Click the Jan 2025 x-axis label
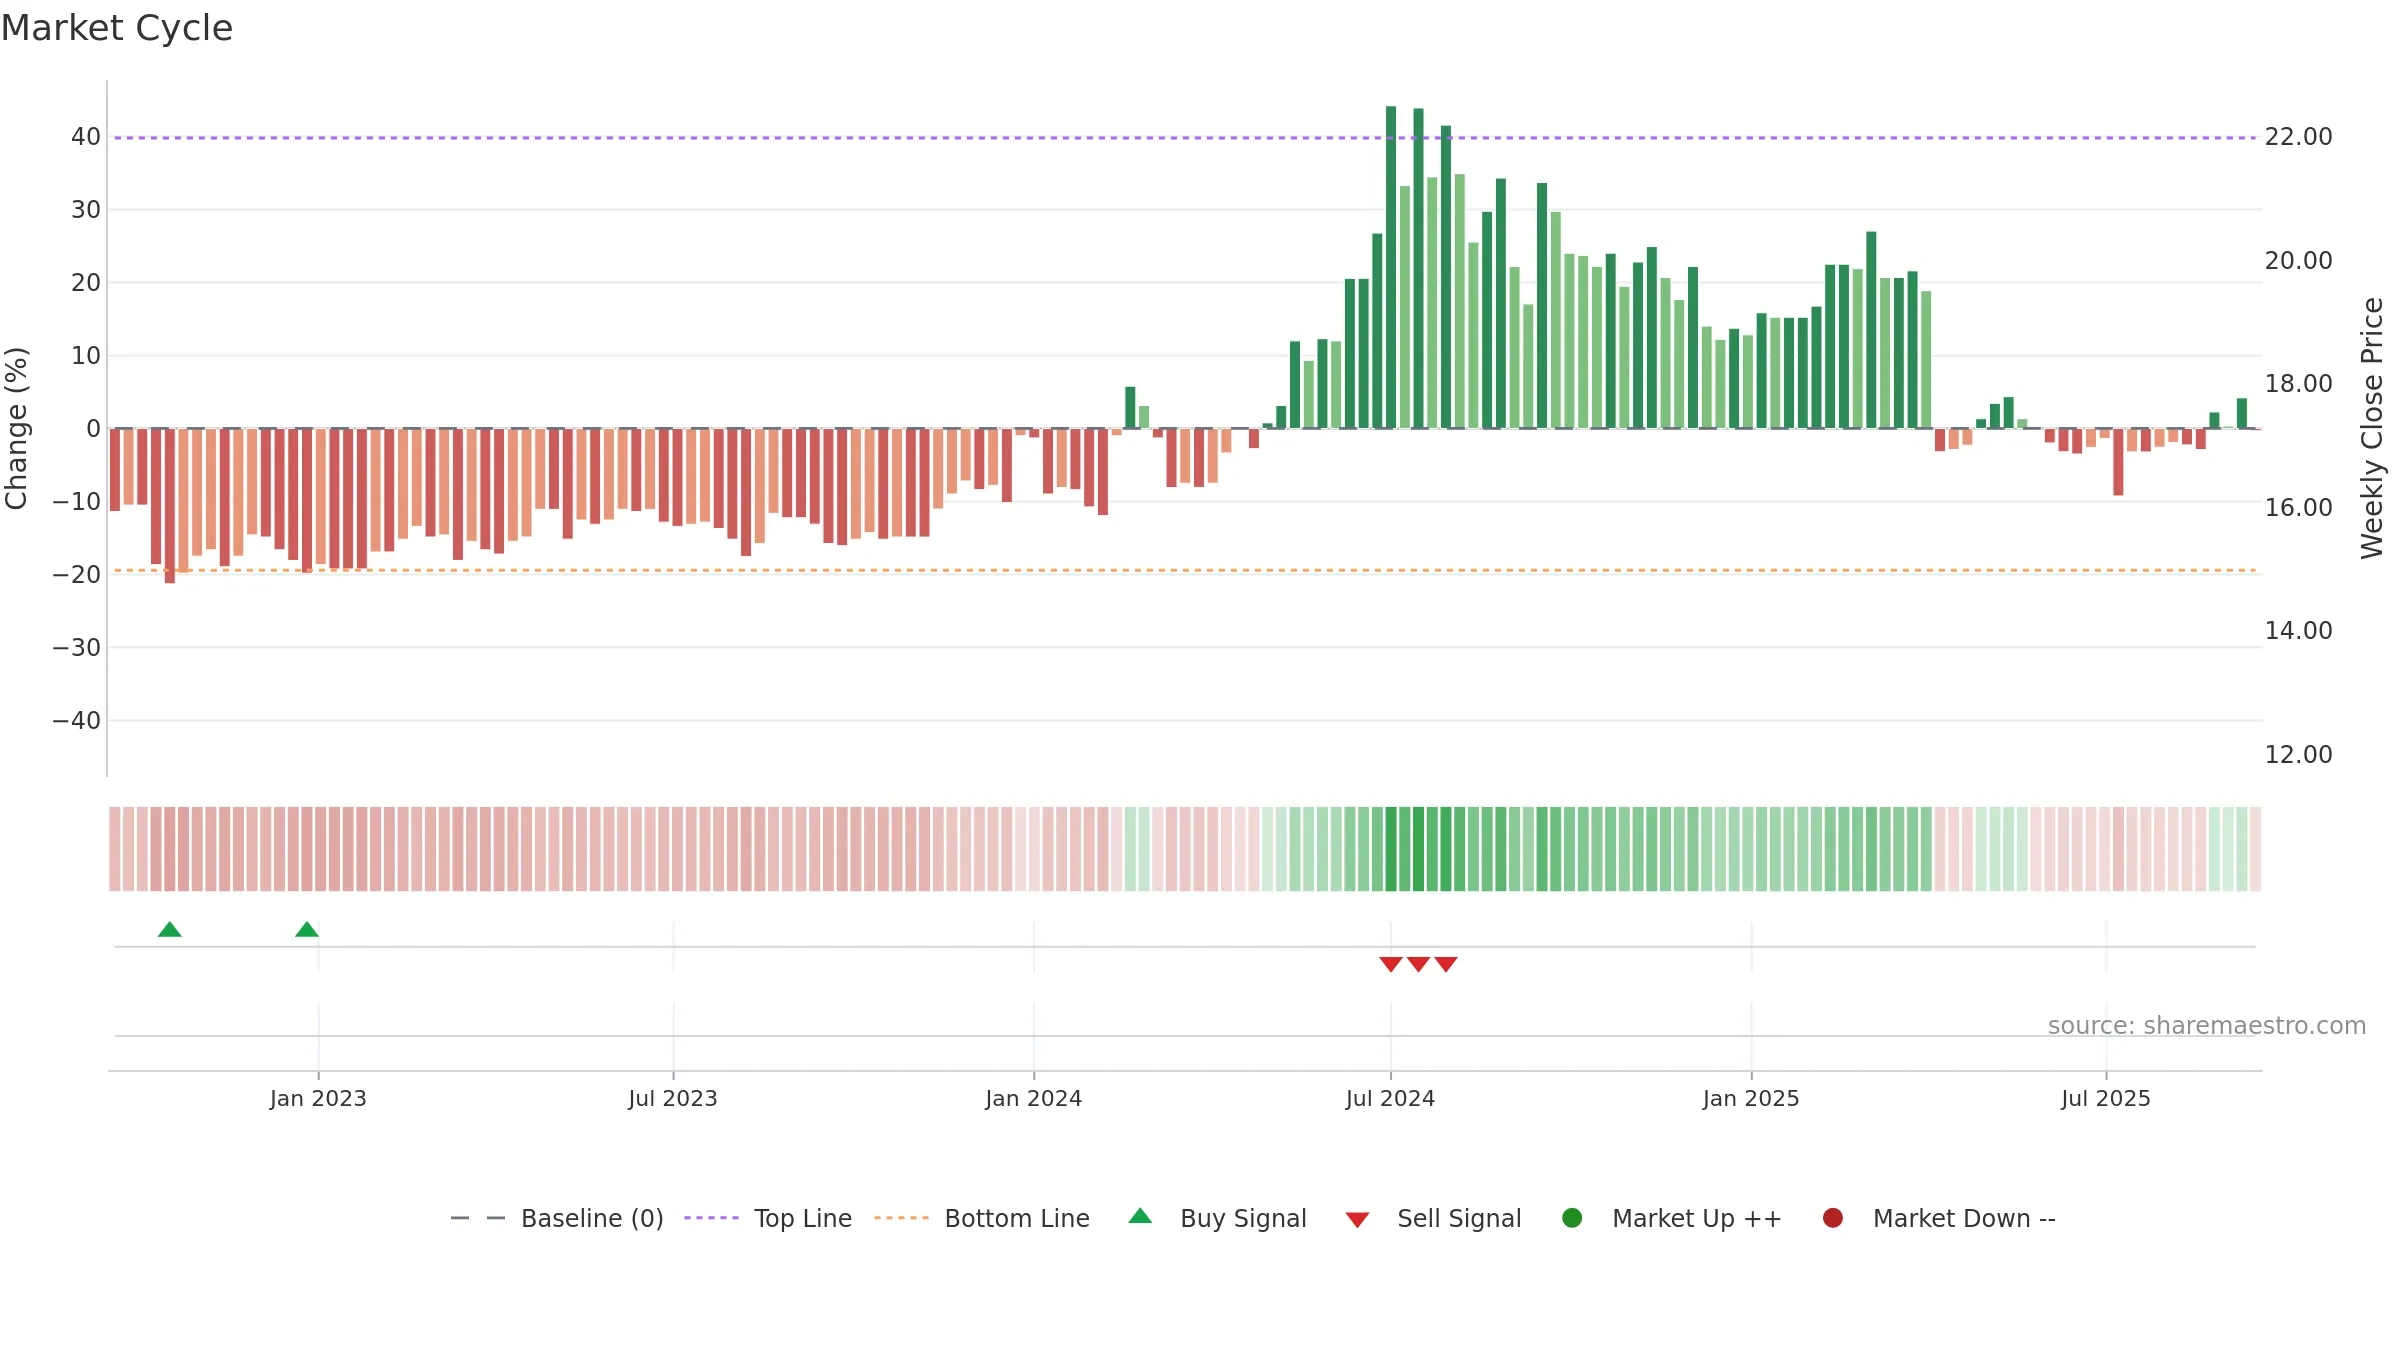This screenshot has width=2400, height=1350. [x=1751, y=1098]
